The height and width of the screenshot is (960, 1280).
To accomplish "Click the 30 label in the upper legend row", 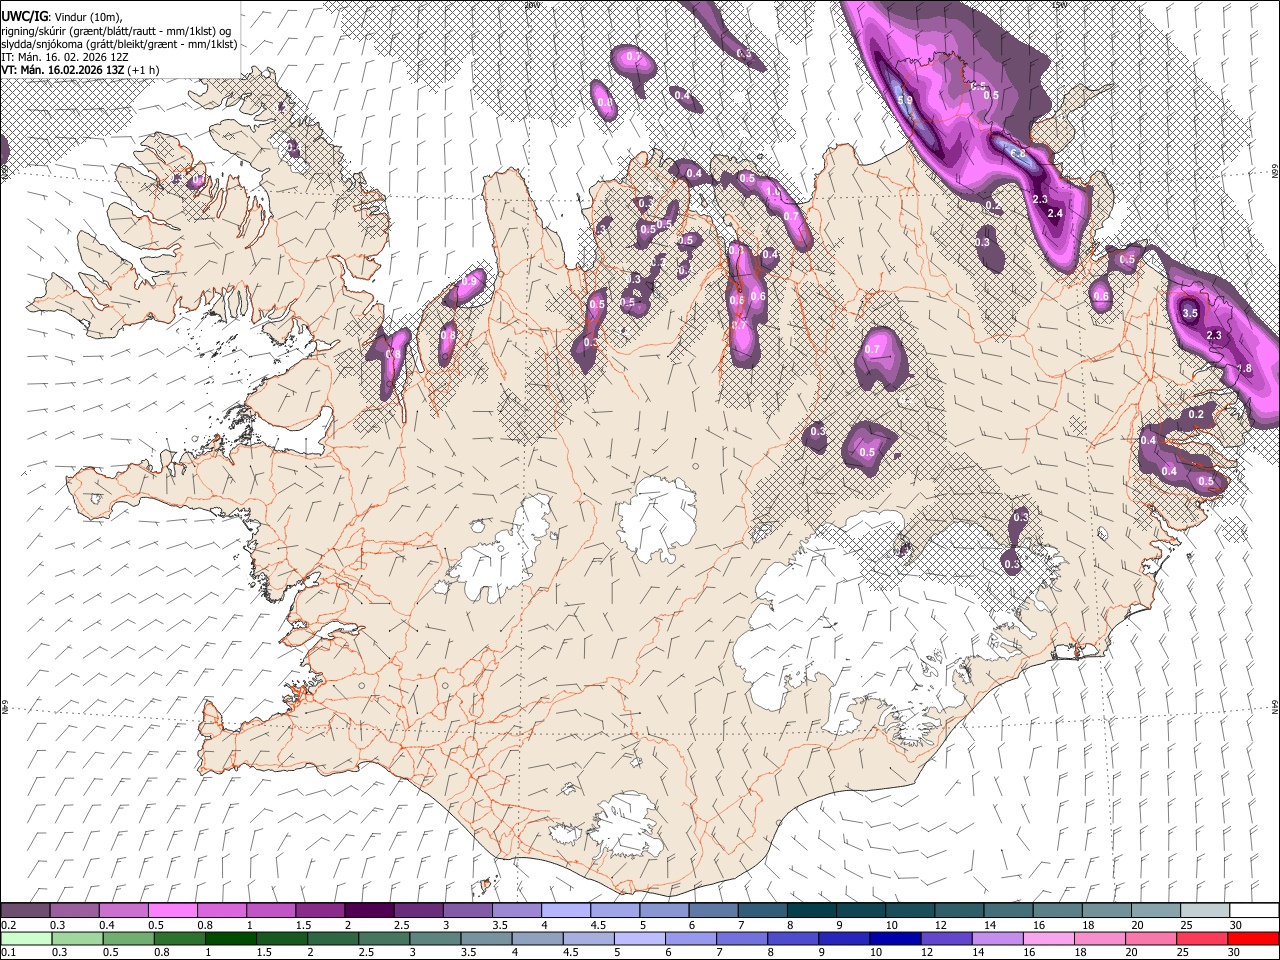I will [x=1235, y=925].
